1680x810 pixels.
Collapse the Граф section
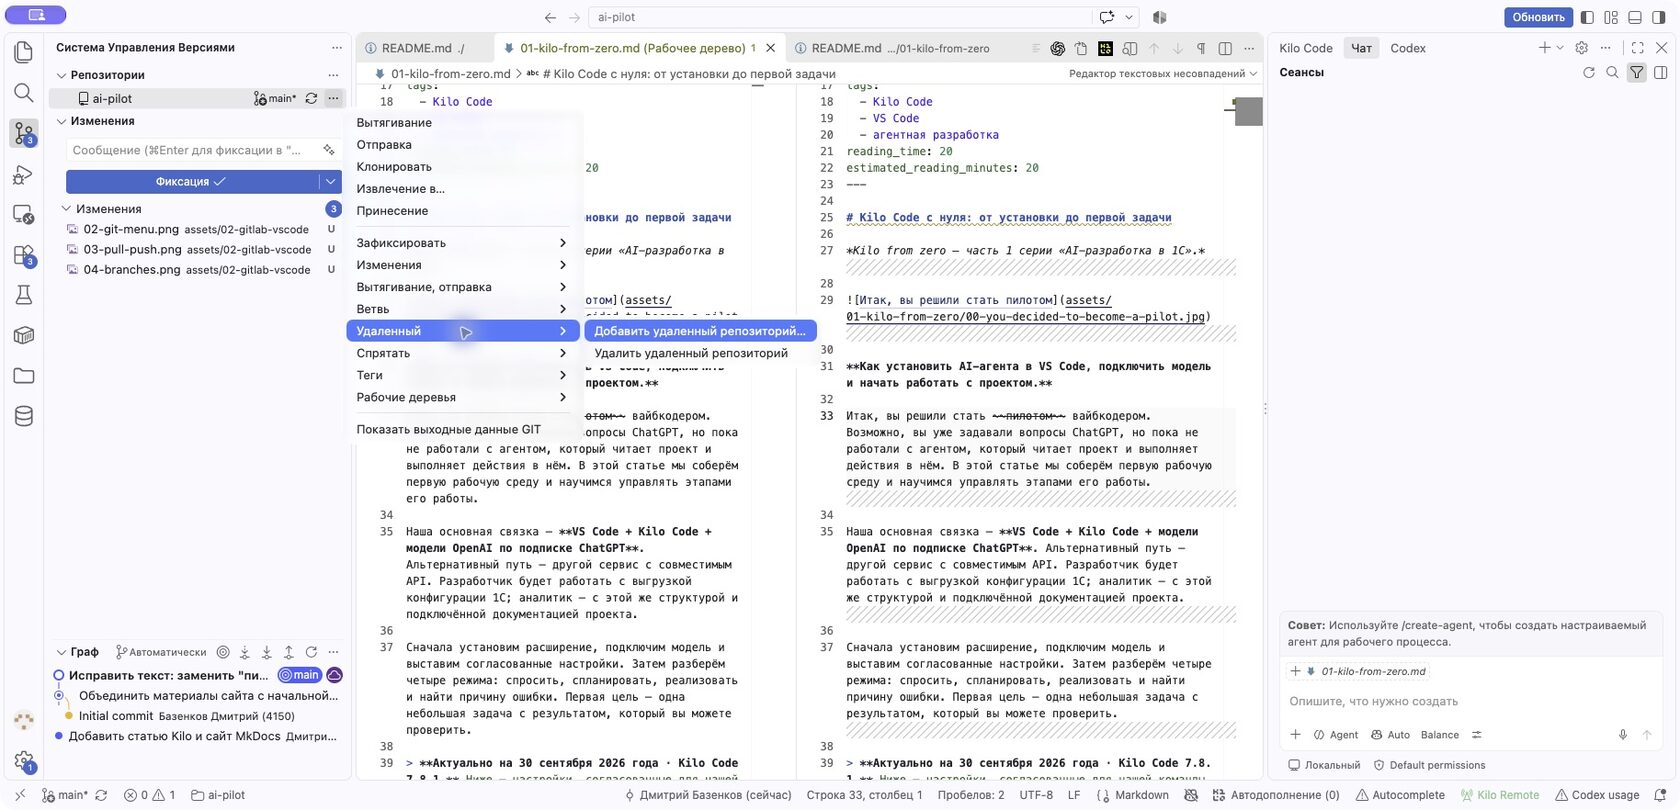pyautogui.click(x=61, y=652)
